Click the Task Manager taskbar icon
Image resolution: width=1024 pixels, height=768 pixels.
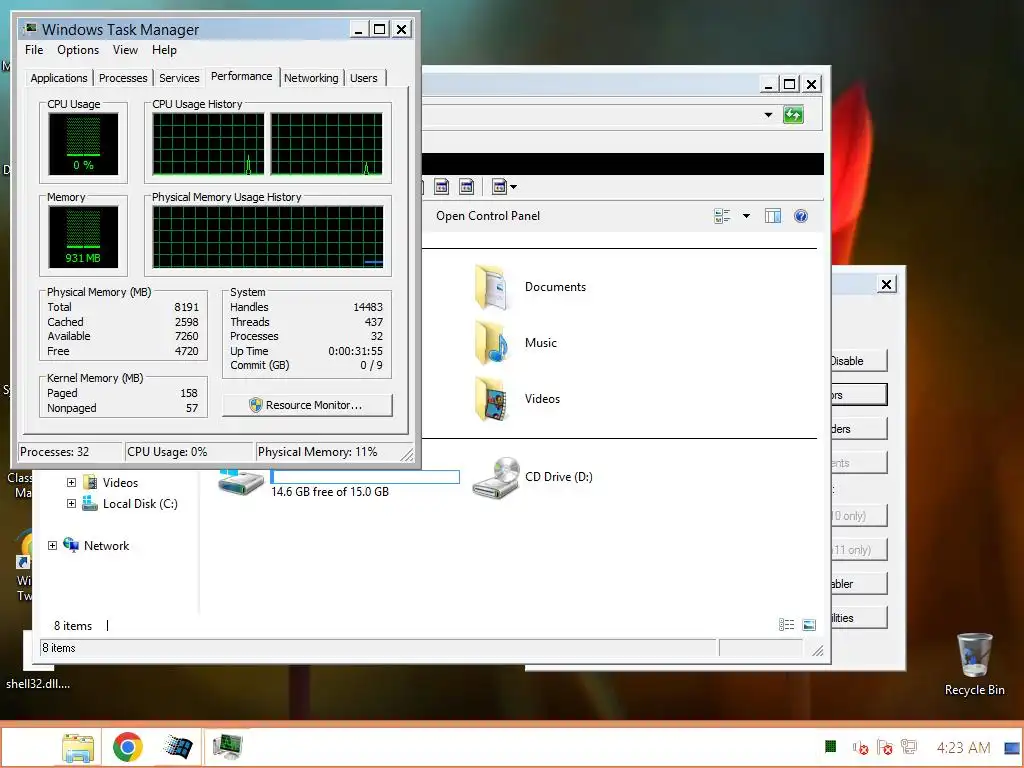tap(227, 747)
